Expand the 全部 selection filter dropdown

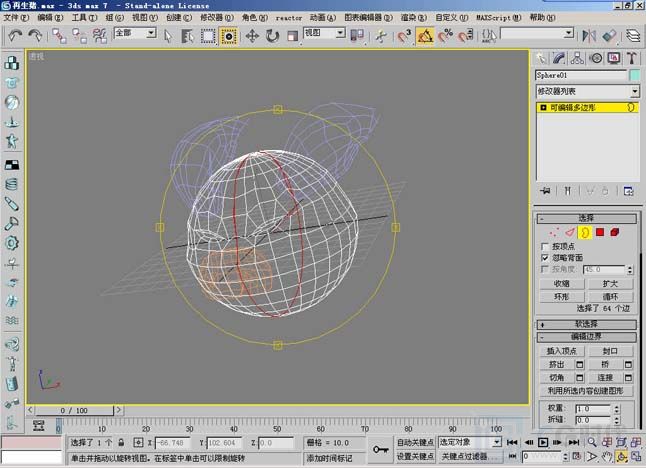pos(151,33)
